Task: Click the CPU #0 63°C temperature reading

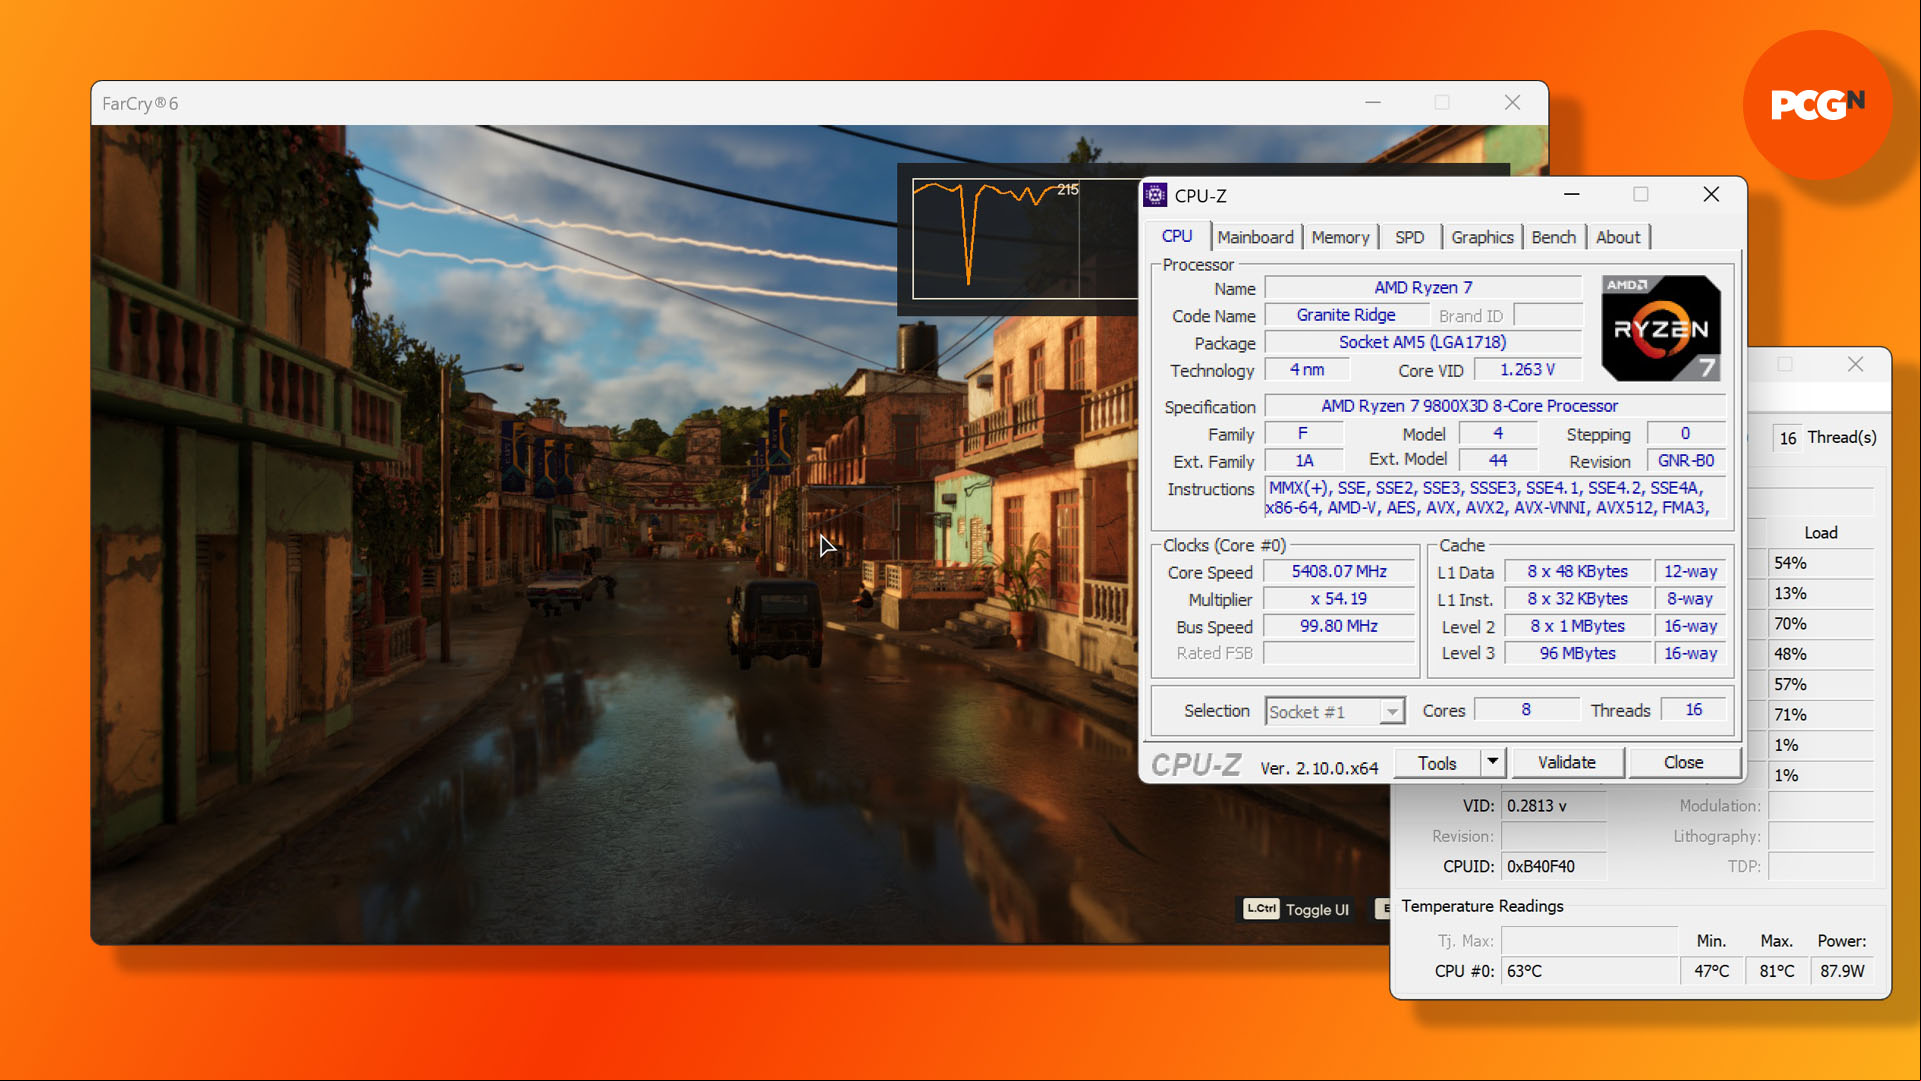Action: click(1588, 971)
